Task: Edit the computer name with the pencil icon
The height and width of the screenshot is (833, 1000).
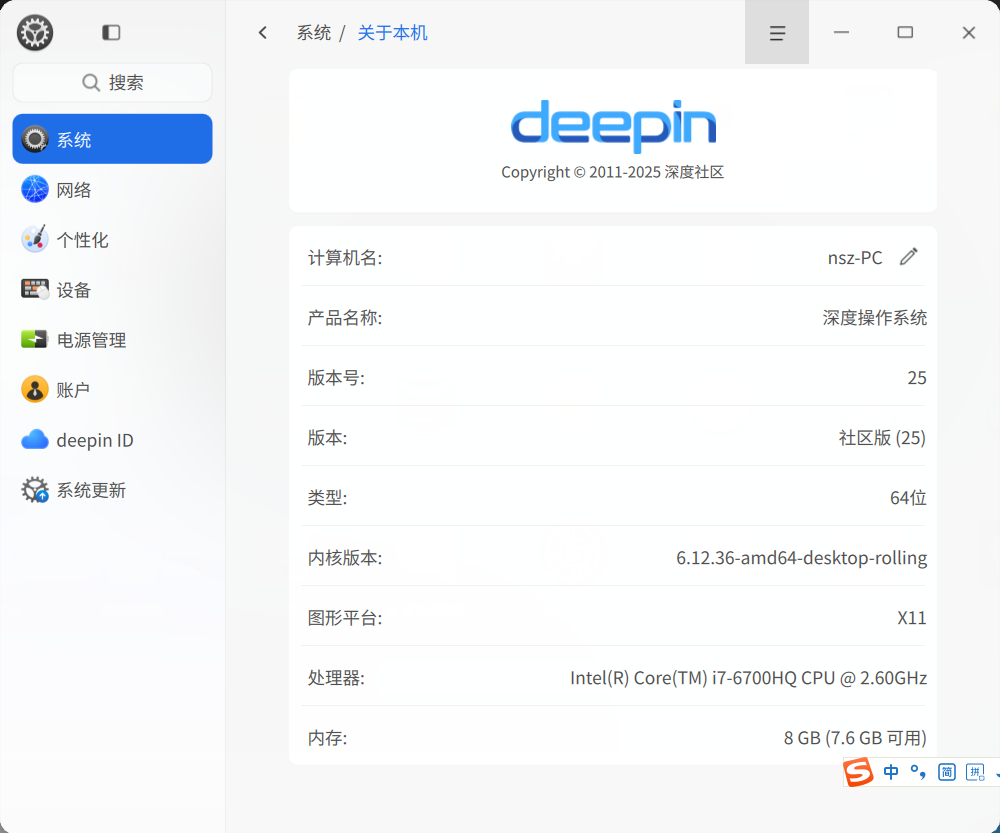Action: 909,256
